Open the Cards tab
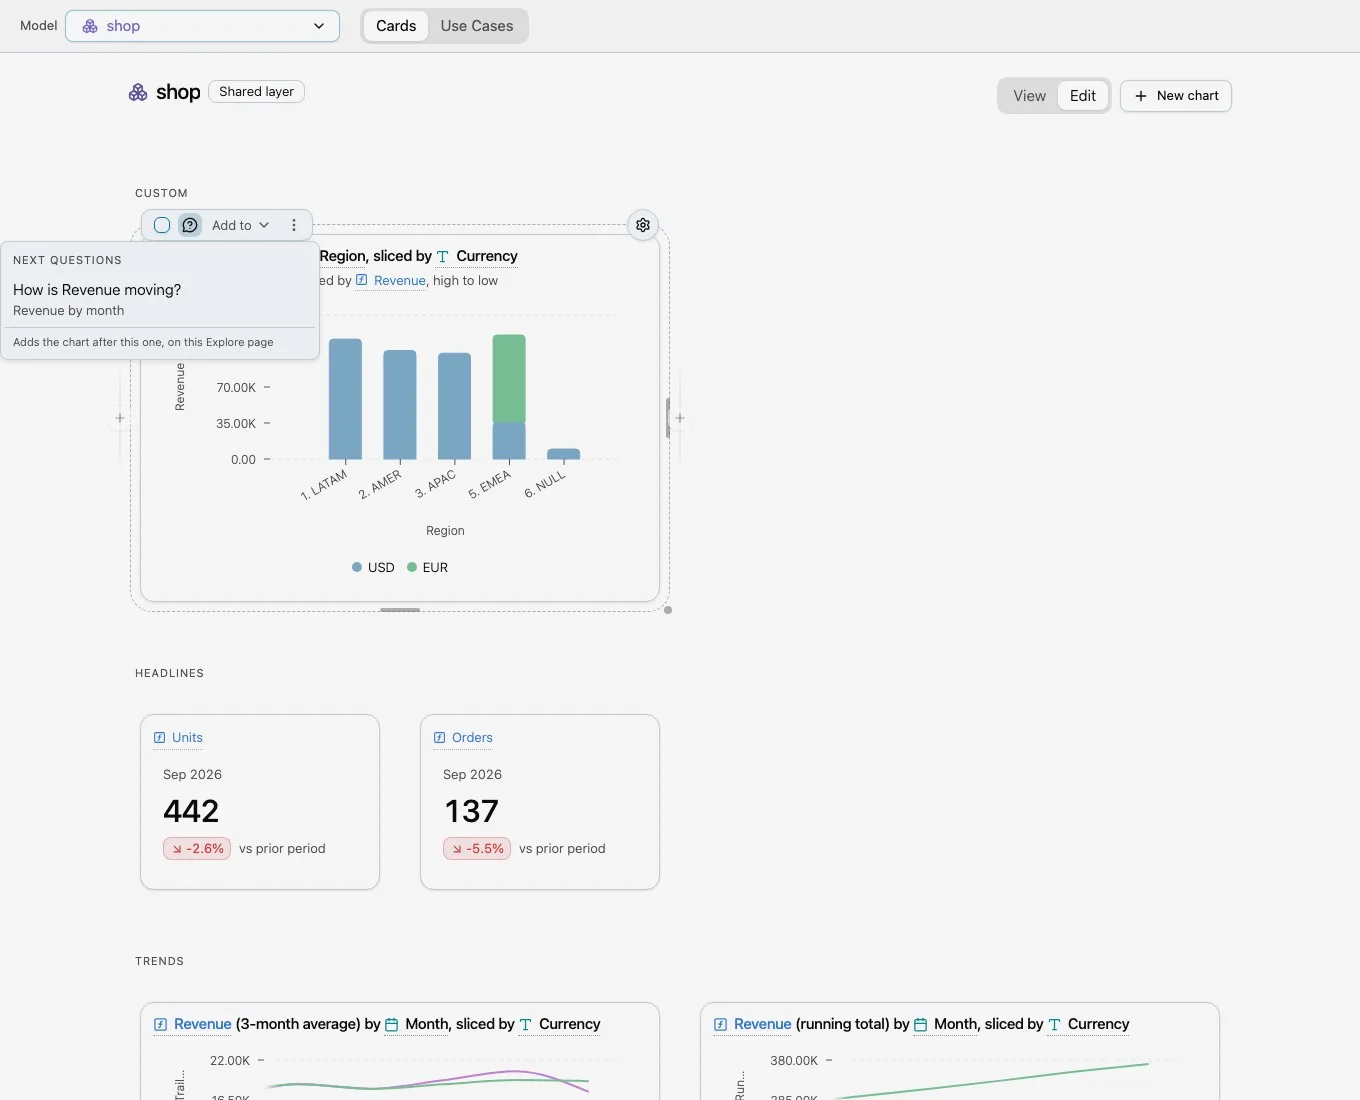The width and height of the screenshot is (1360, 1100). [396, 26]
